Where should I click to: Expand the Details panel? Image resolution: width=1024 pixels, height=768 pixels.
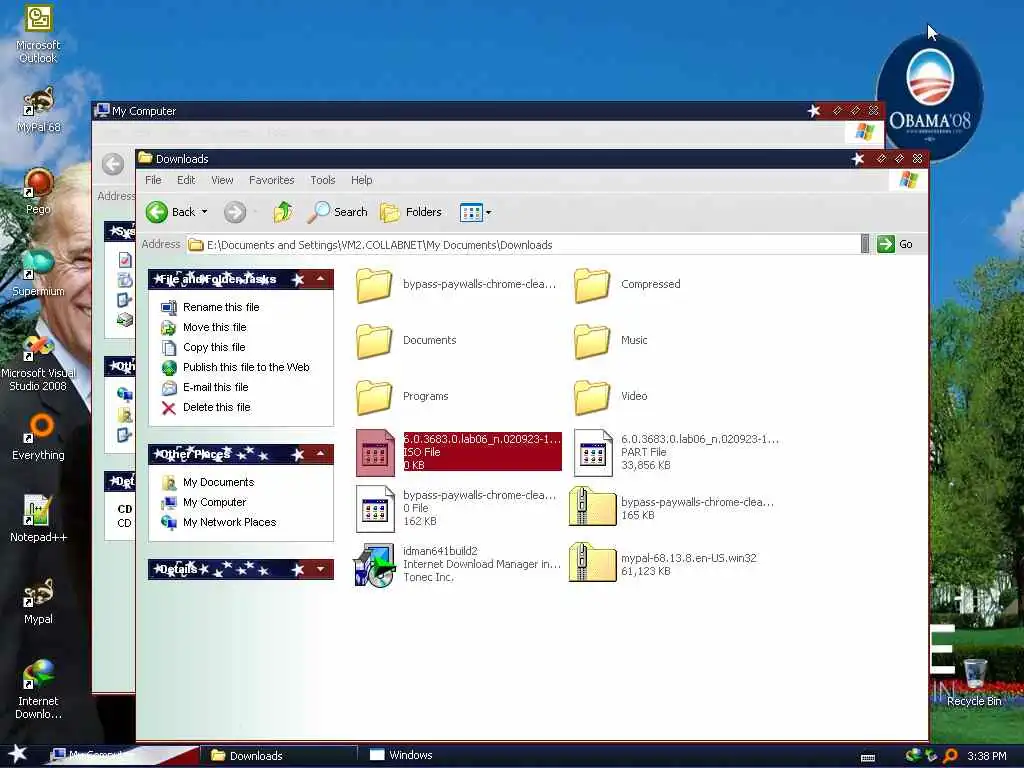pos(321,569)
